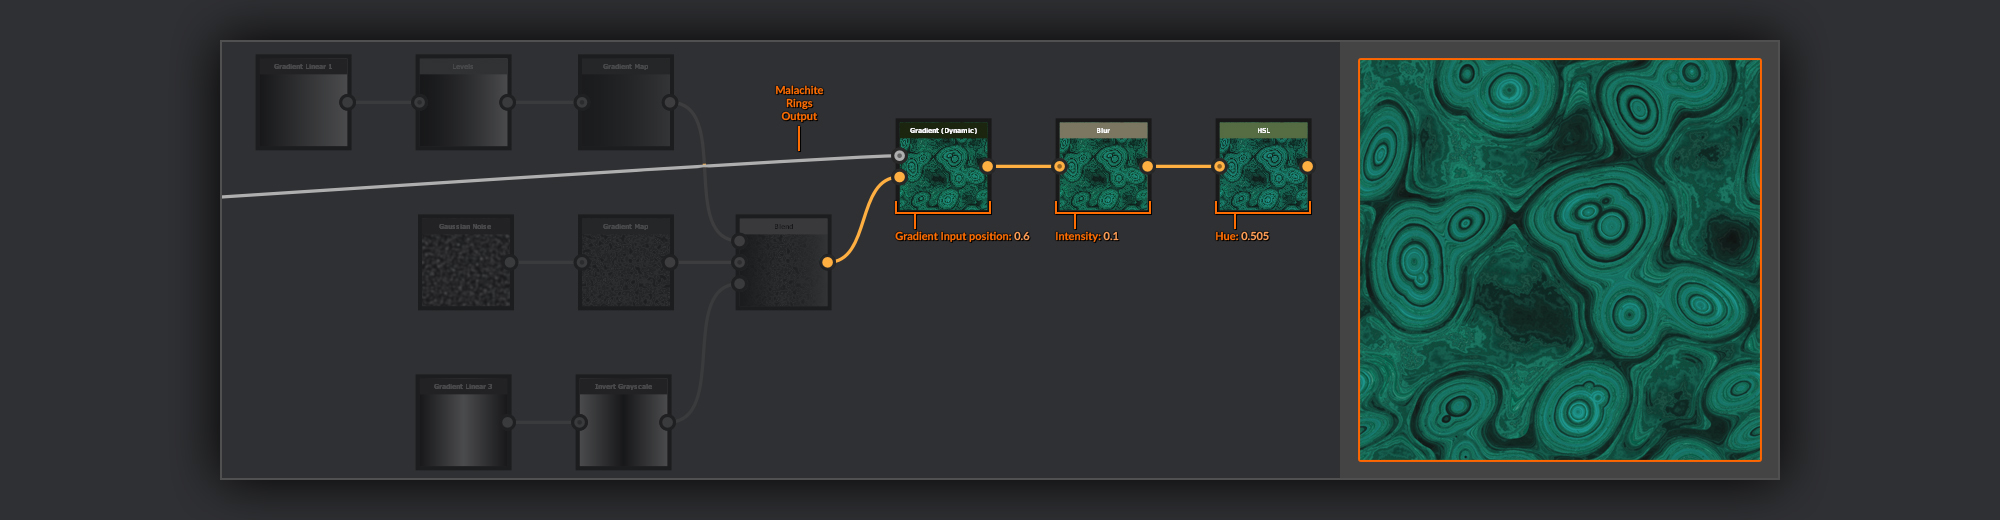
Task: Click the Invert Grayscale output port
Action: (667, 422)
